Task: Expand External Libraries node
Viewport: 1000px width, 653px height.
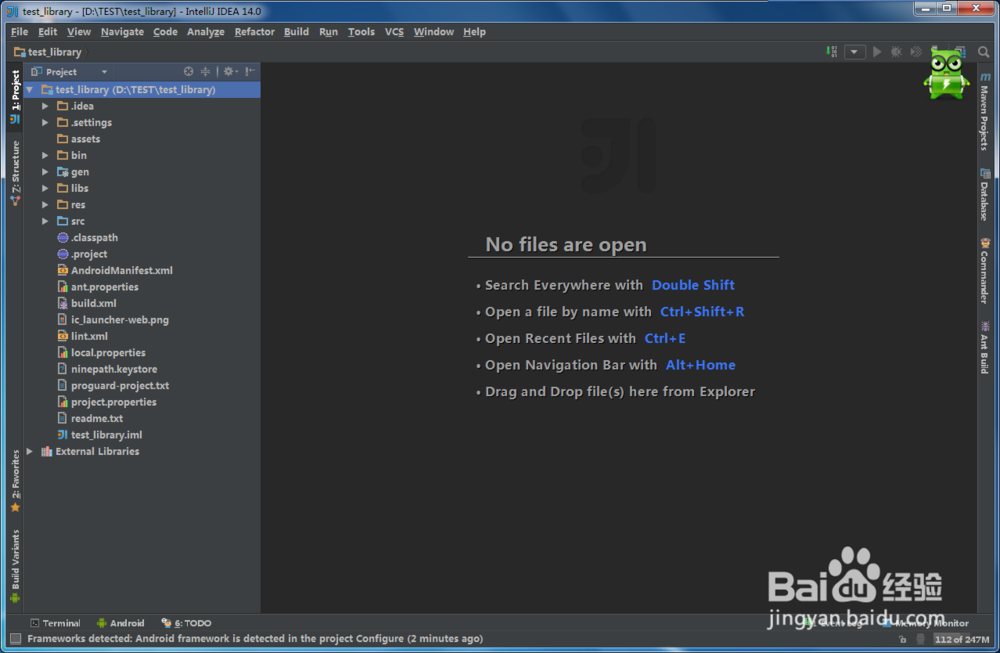Action: pyautogui.click(x=29, y=451)
